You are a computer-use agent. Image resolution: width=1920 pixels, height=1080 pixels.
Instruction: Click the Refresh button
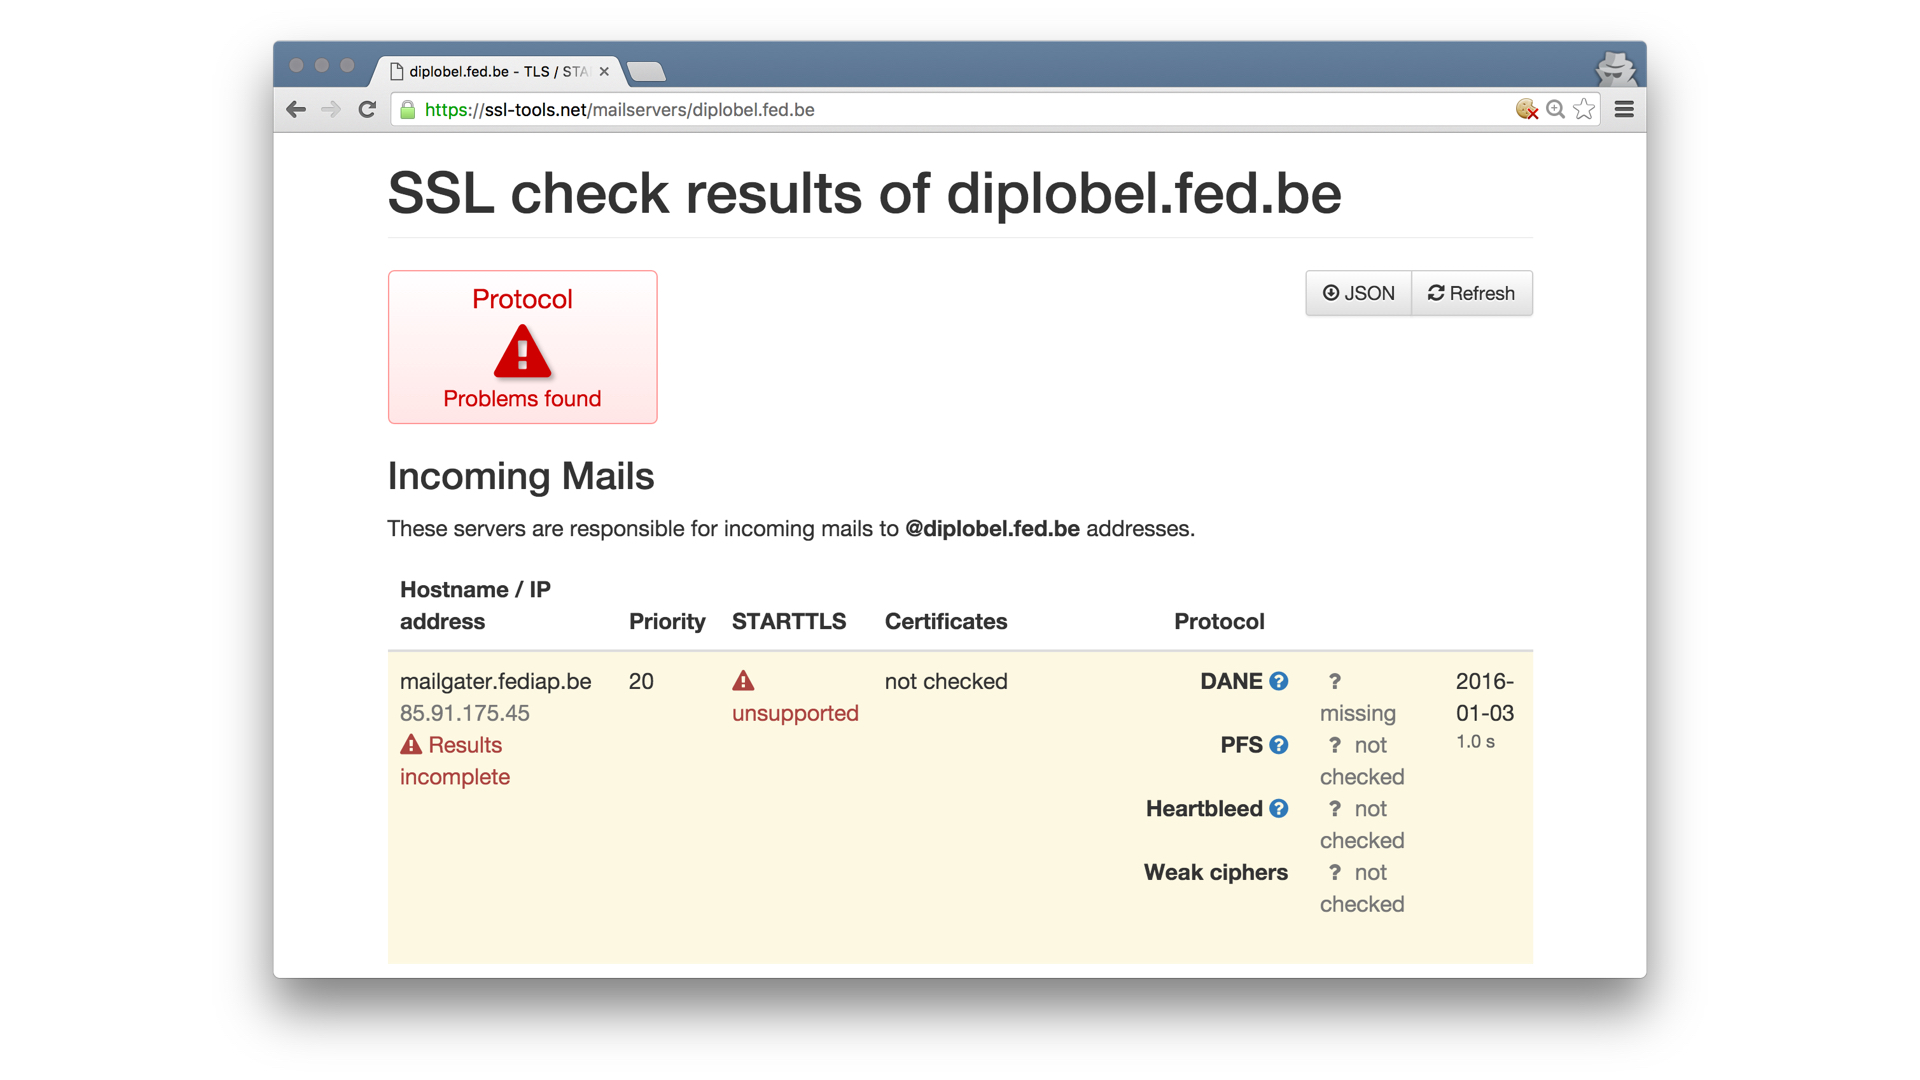point(1470,293)
